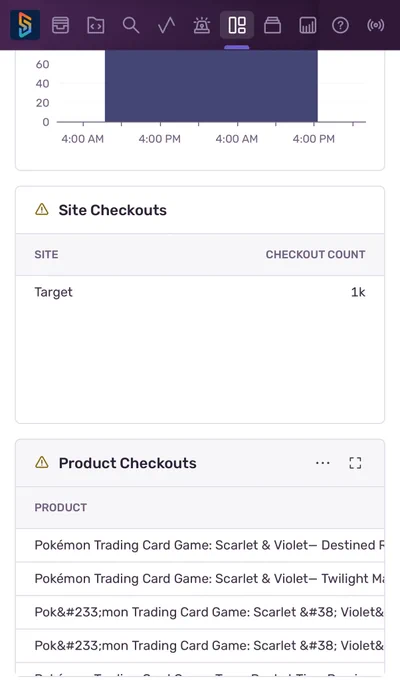Viewport: 400px width, 680px height.
Task: Click Site Checkouts warning triangle icon
Action: 42,210
